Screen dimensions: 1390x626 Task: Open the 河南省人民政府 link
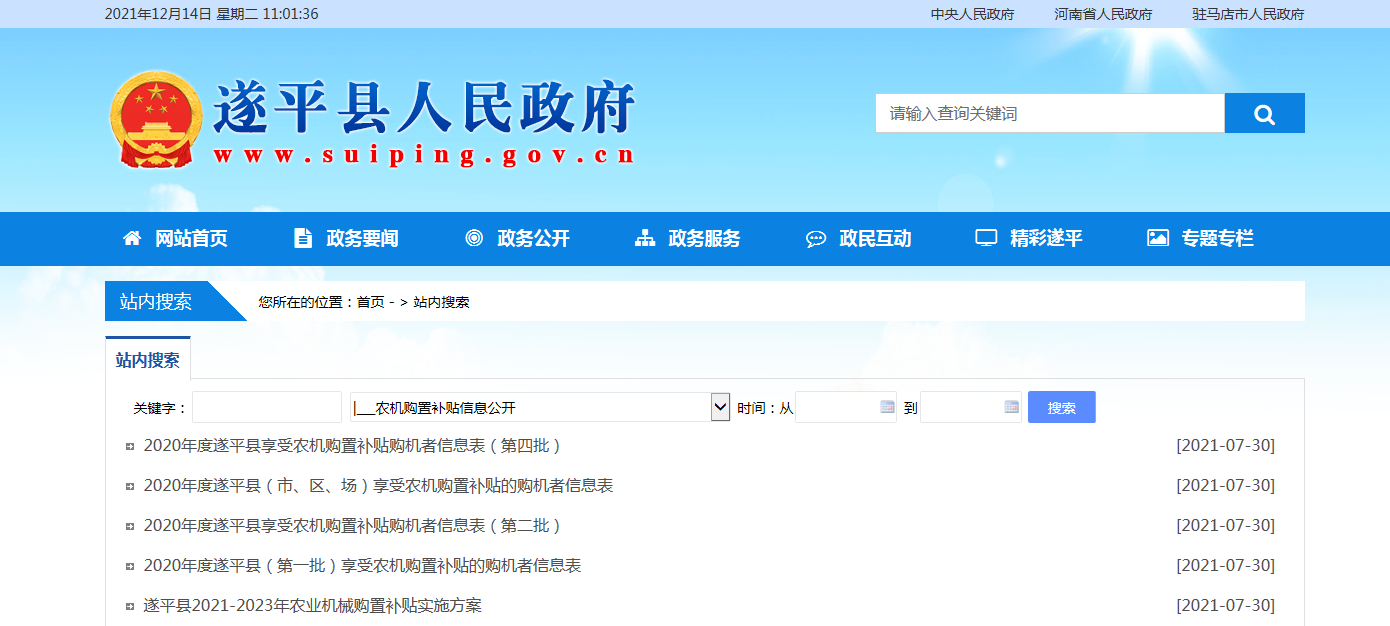point(1103,14)
